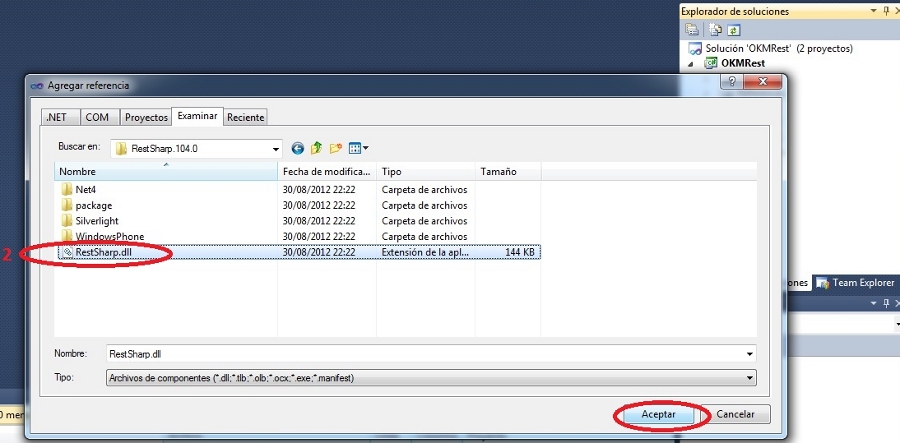The width and height of the screenshot is (900, 443).
Task: Switch to the .NET tab
Action: [56, 117]
